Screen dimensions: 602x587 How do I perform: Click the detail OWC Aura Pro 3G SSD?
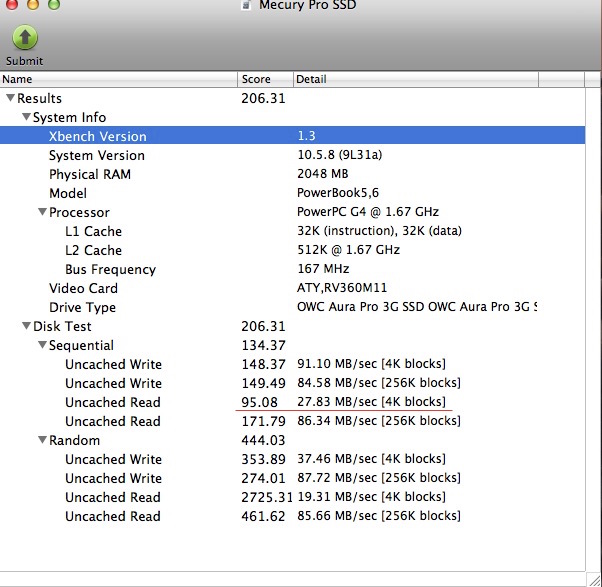tap(417, 307)
